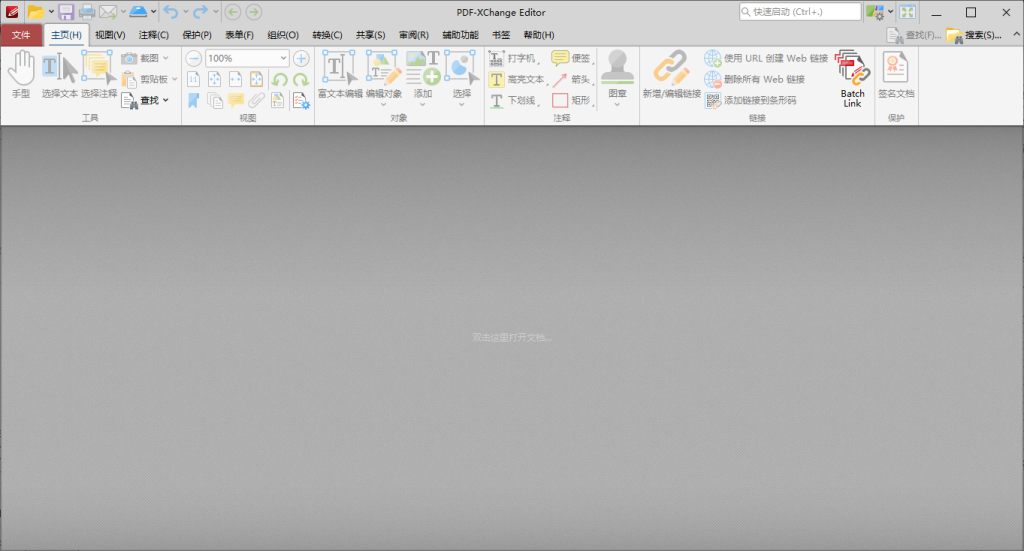Click the Quick Launch (快速启动) search field
The image size is (1024, 551).
[x=799, y=12]
